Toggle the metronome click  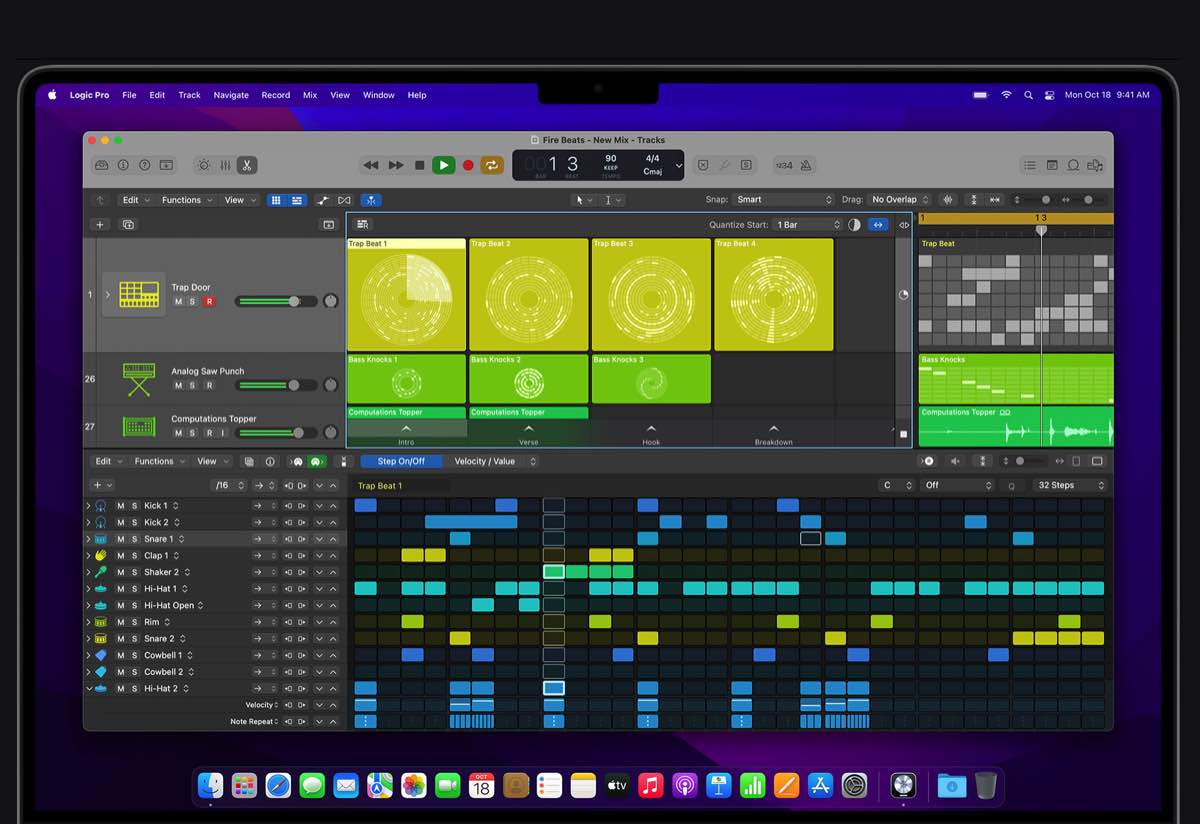coord(807,165)
